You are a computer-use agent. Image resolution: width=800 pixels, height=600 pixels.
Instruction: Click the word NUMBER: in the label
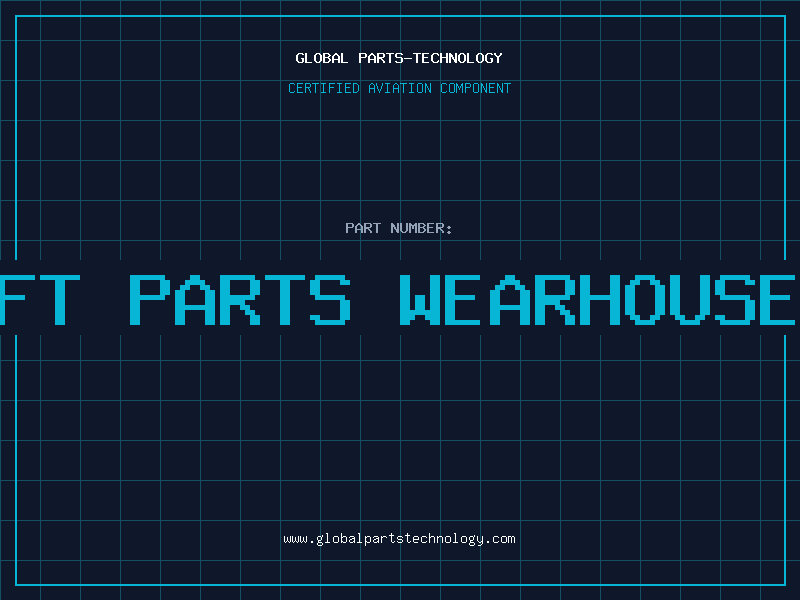point(421,228)
